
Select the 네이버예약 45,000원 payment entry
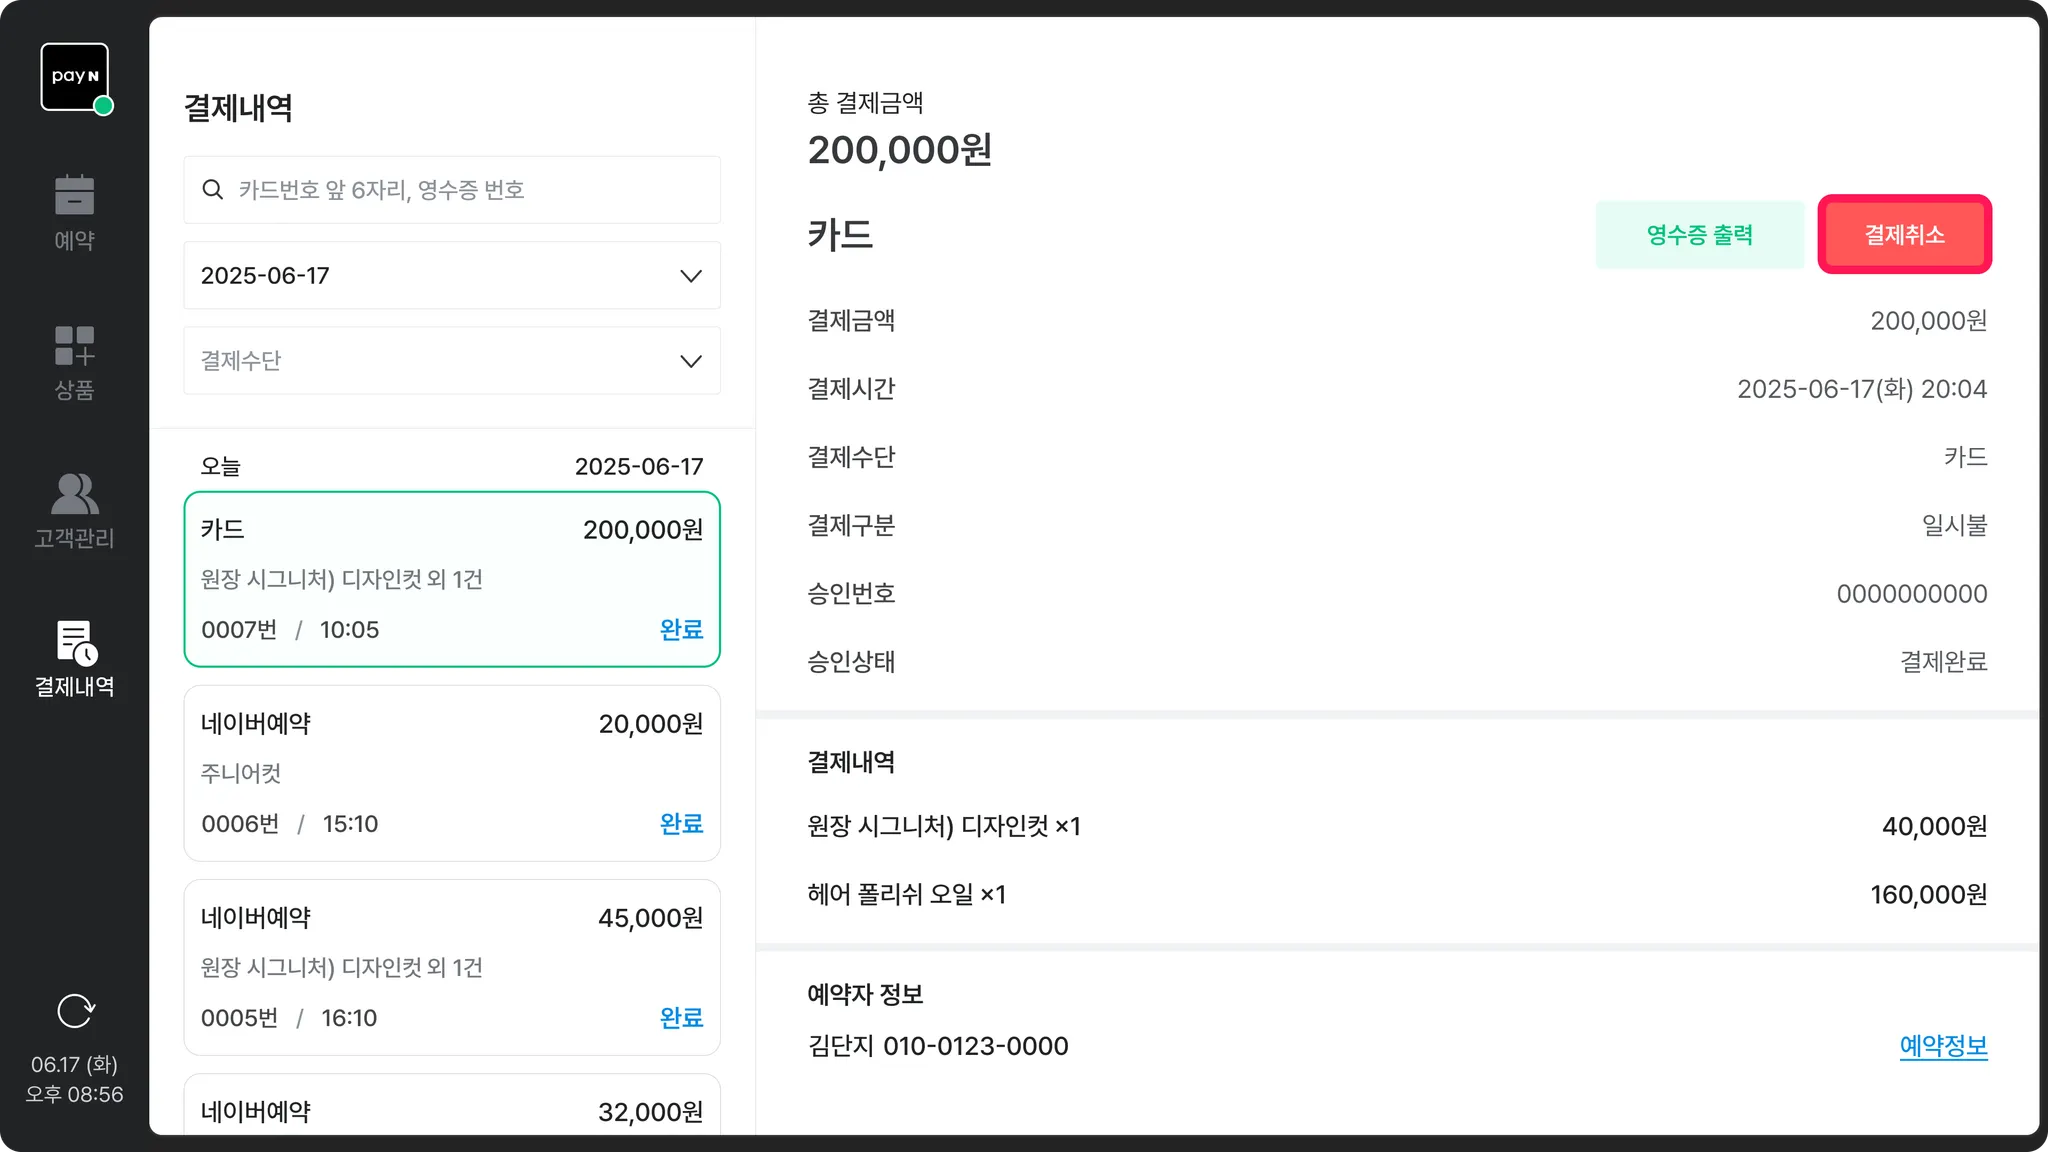[451, 967]
